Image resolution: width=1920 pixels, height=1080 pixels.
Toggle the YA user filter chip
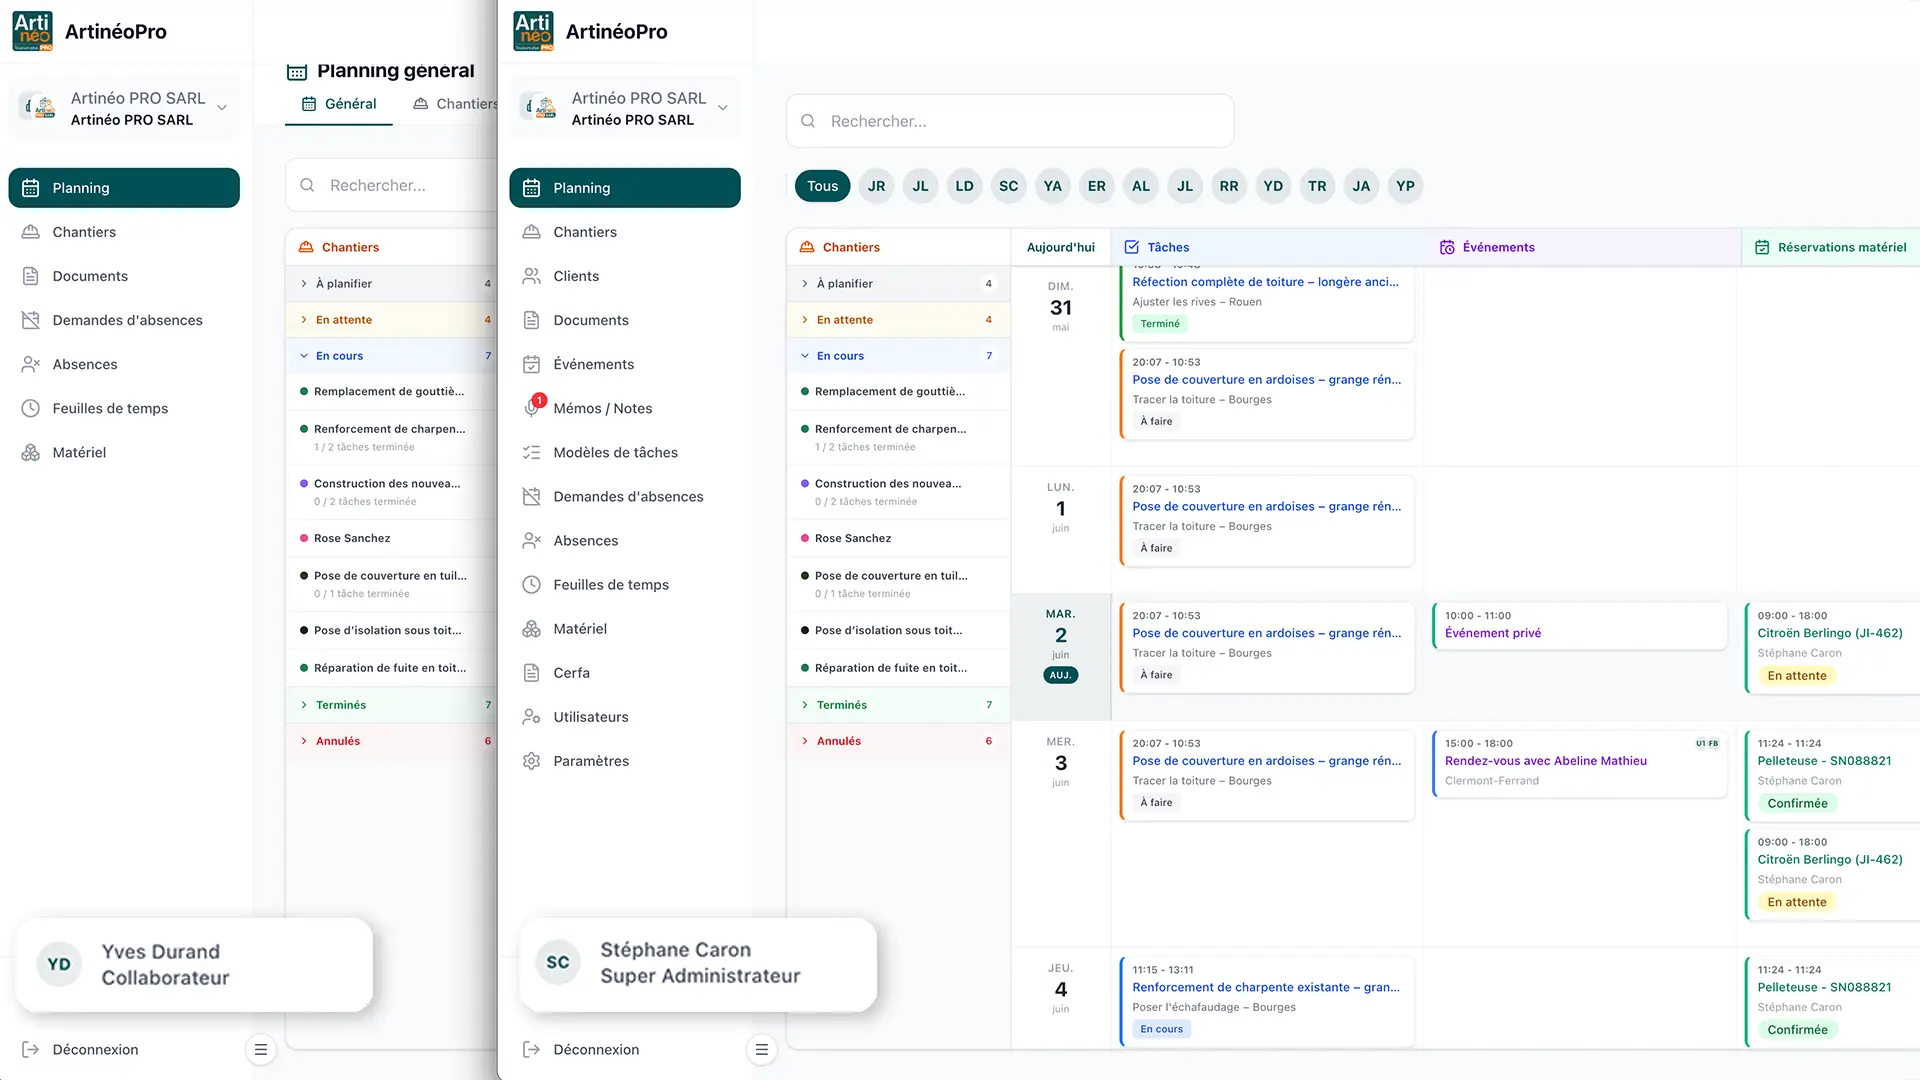(1053, 186)
